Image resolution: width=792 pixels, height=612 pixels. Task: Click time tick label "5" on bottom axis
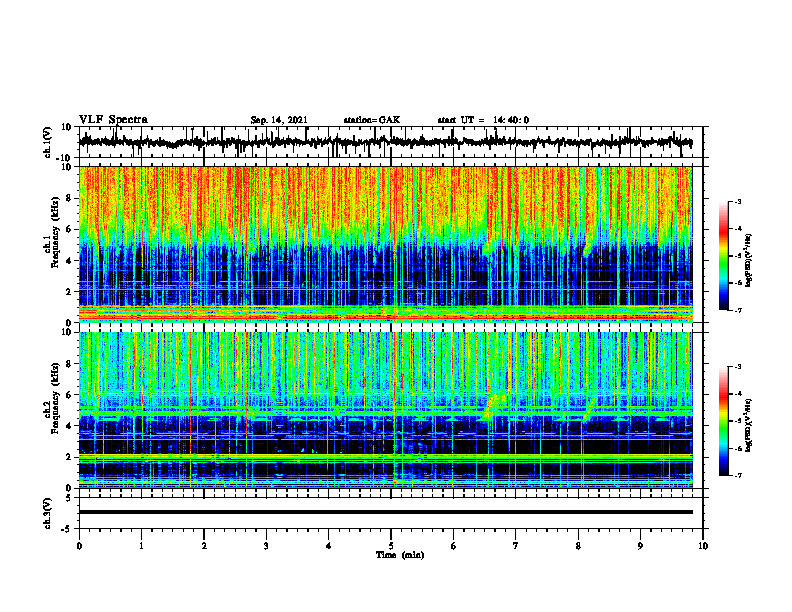[x=391, y=546]
